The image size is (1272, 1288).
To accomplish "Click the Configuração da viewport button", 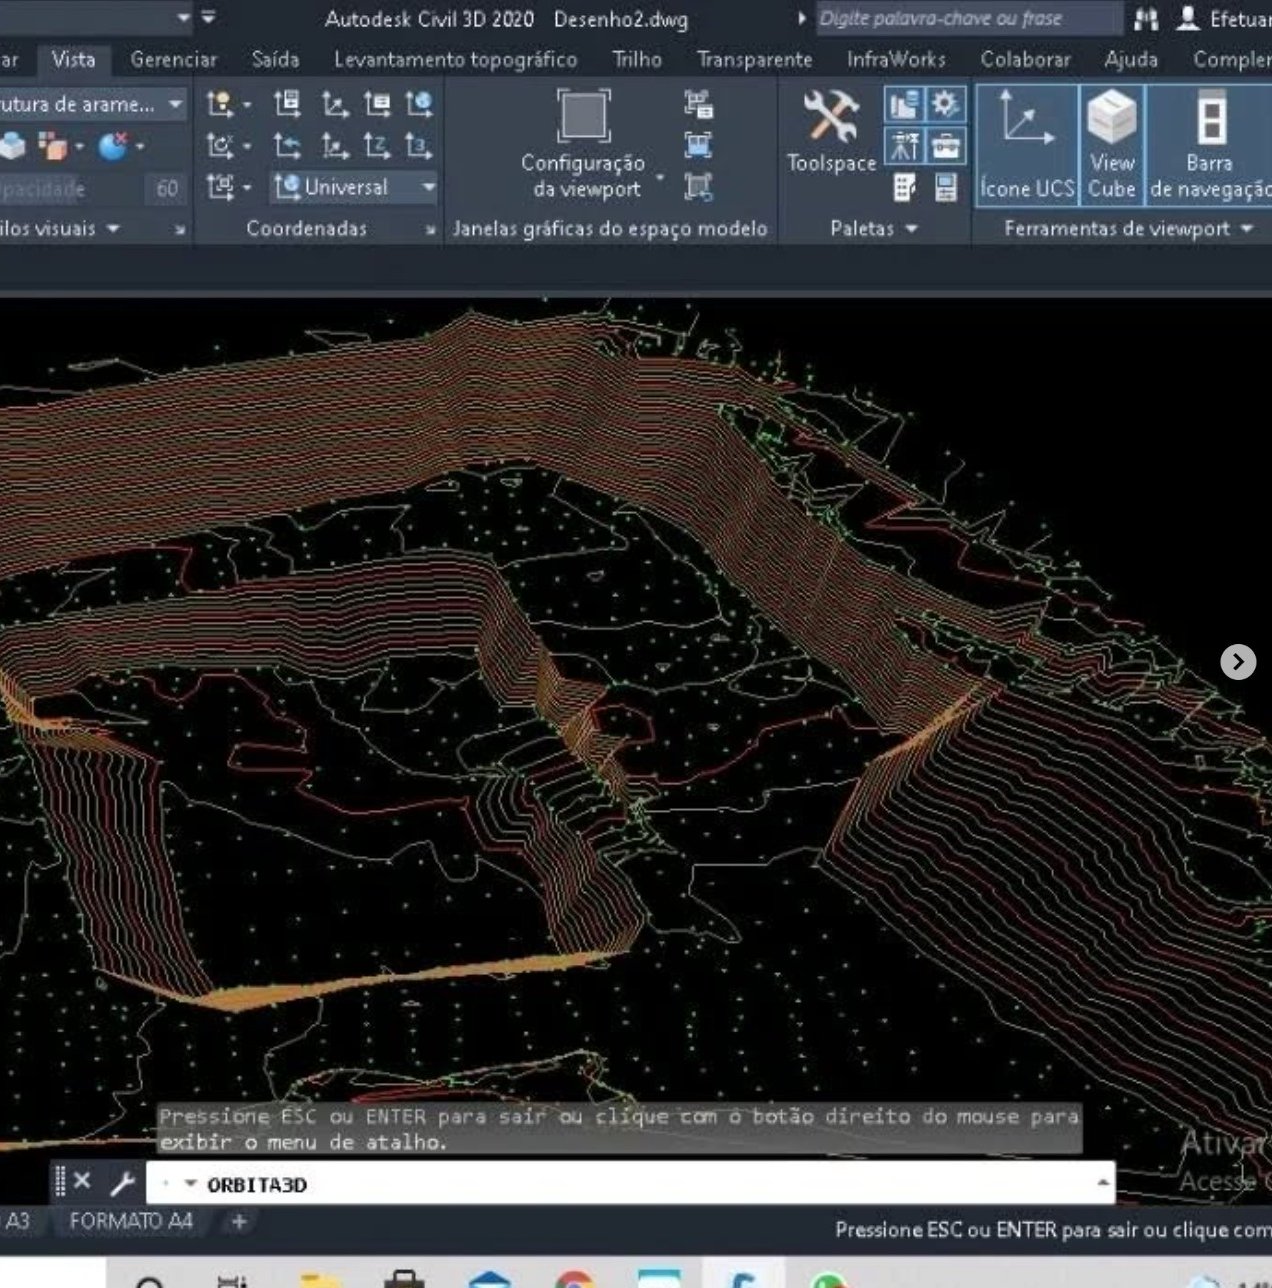I will tap(584, 145).
